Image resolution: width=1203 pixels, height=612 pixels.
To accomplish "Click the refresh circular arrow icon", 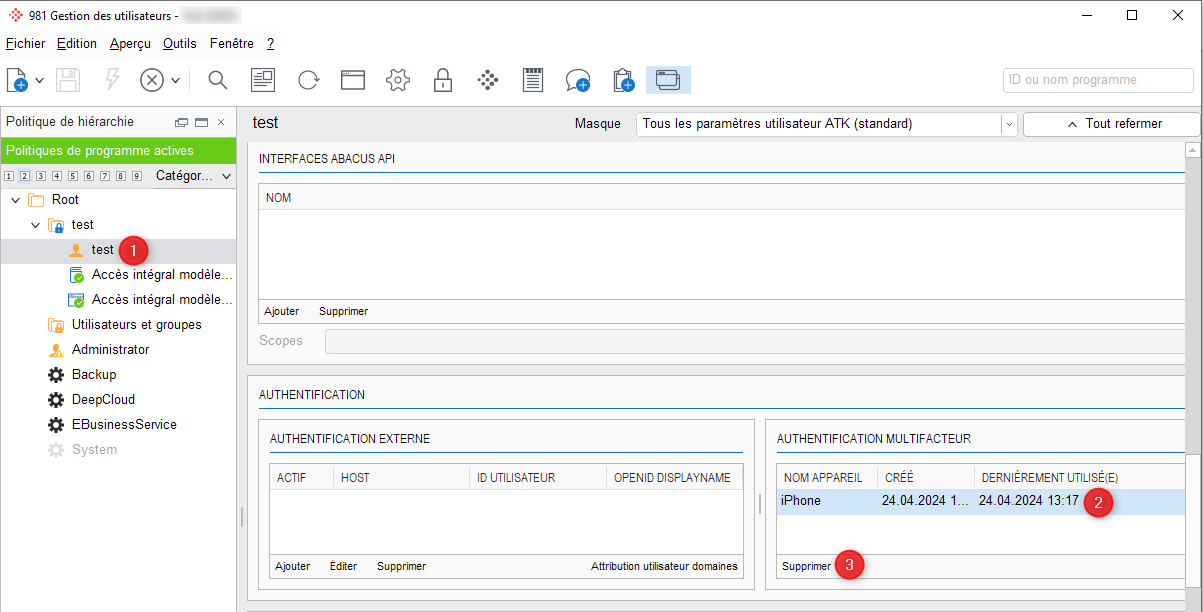I will coord(308,80).
